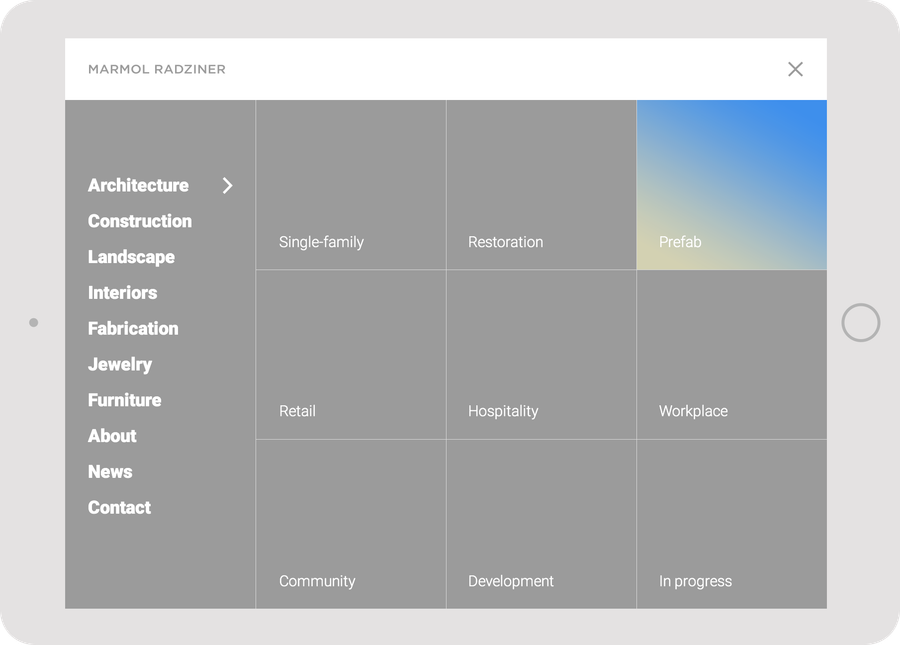This screenshot has height=645, width=900.
Task: Expand Architecture submenu chevron arrow
Action: click(x=227, y=185)
